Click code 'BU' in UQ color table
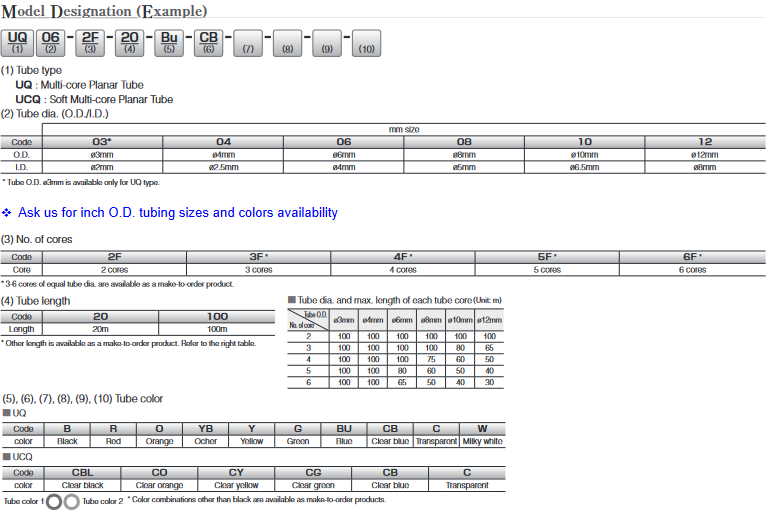The width and height of the screenshot is (774, 513). pos(344,429)
